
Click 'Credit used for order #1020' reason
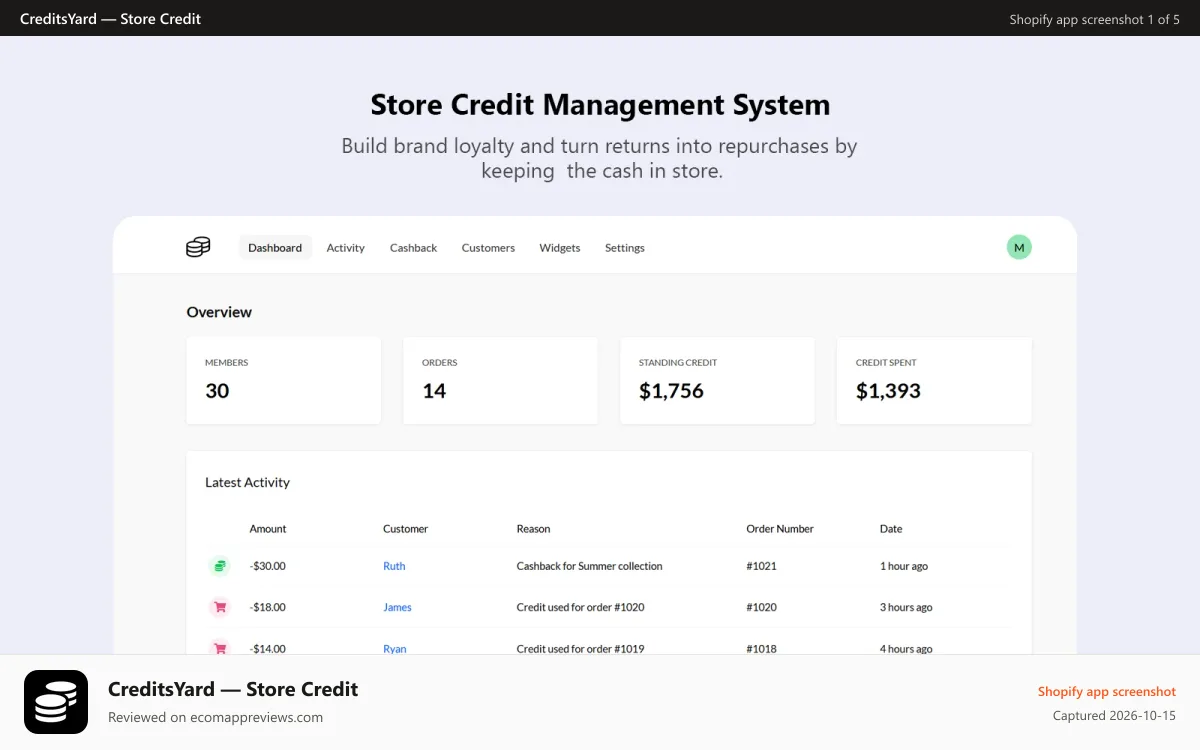[581, 607]
